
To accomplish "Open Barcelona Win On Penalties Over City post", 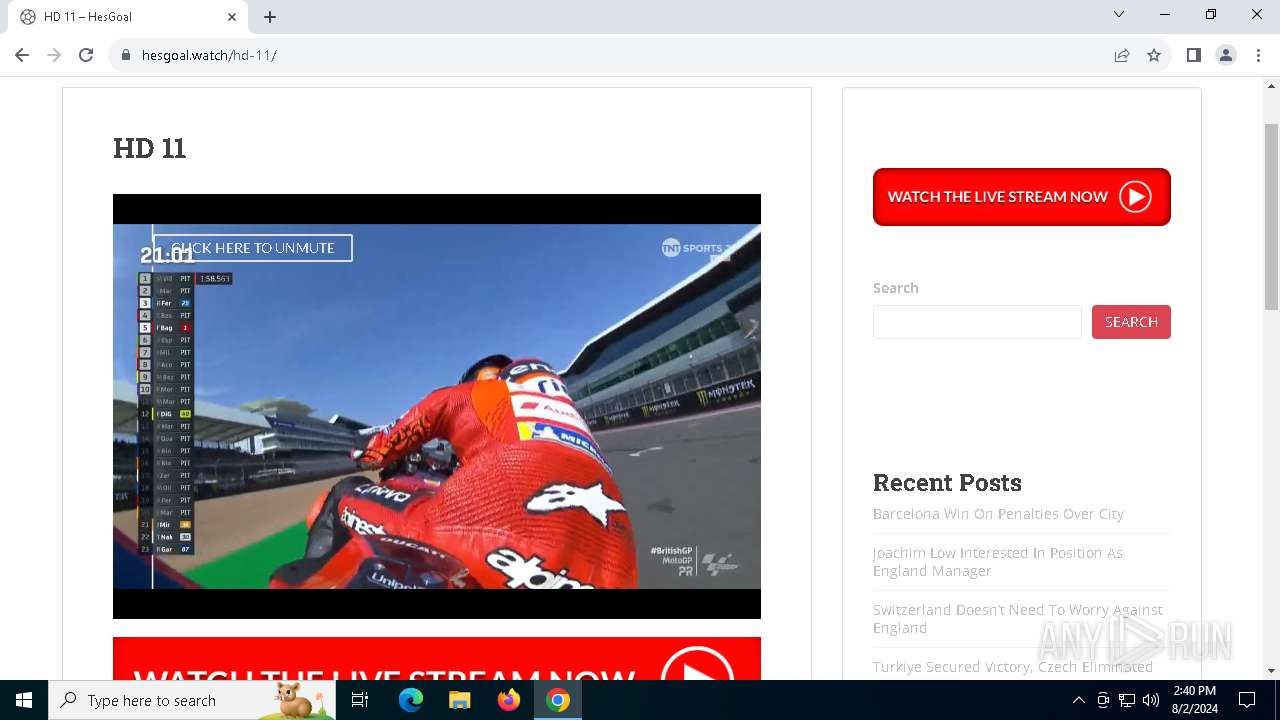I will click(x=998, y=514).
